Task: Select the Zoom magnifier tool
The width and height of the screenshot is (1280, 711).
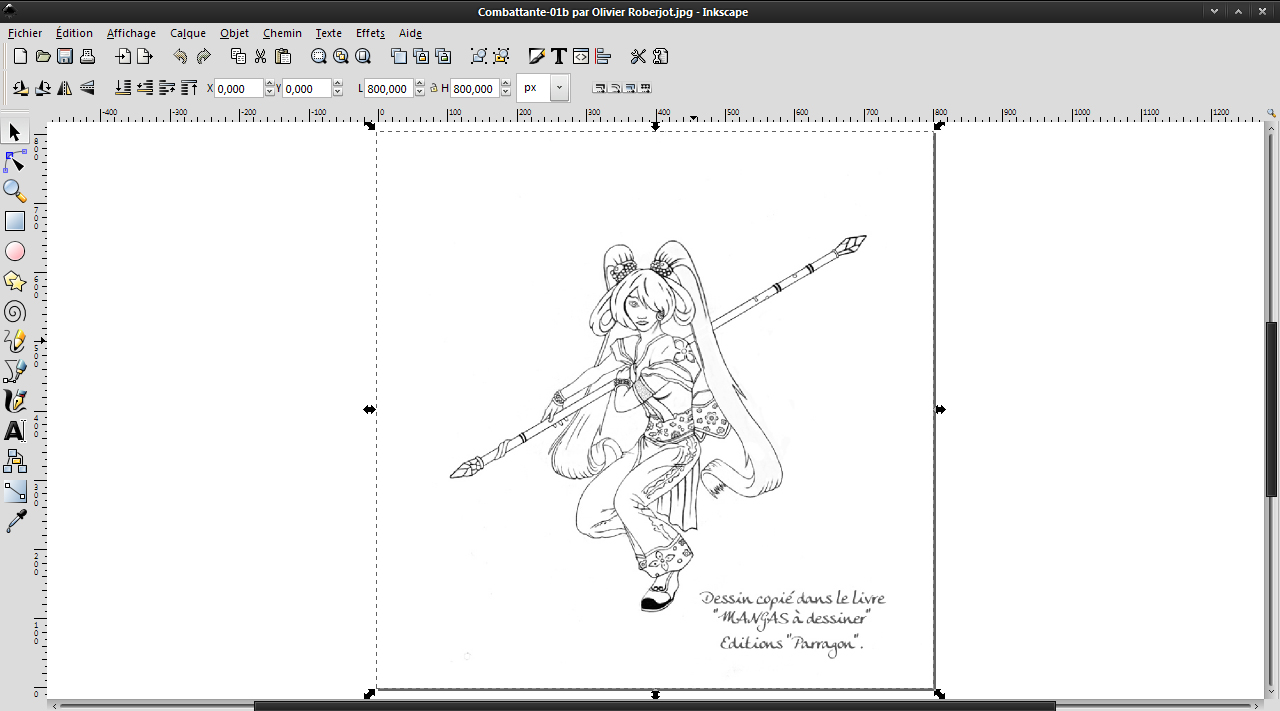Action: [14, 191]
